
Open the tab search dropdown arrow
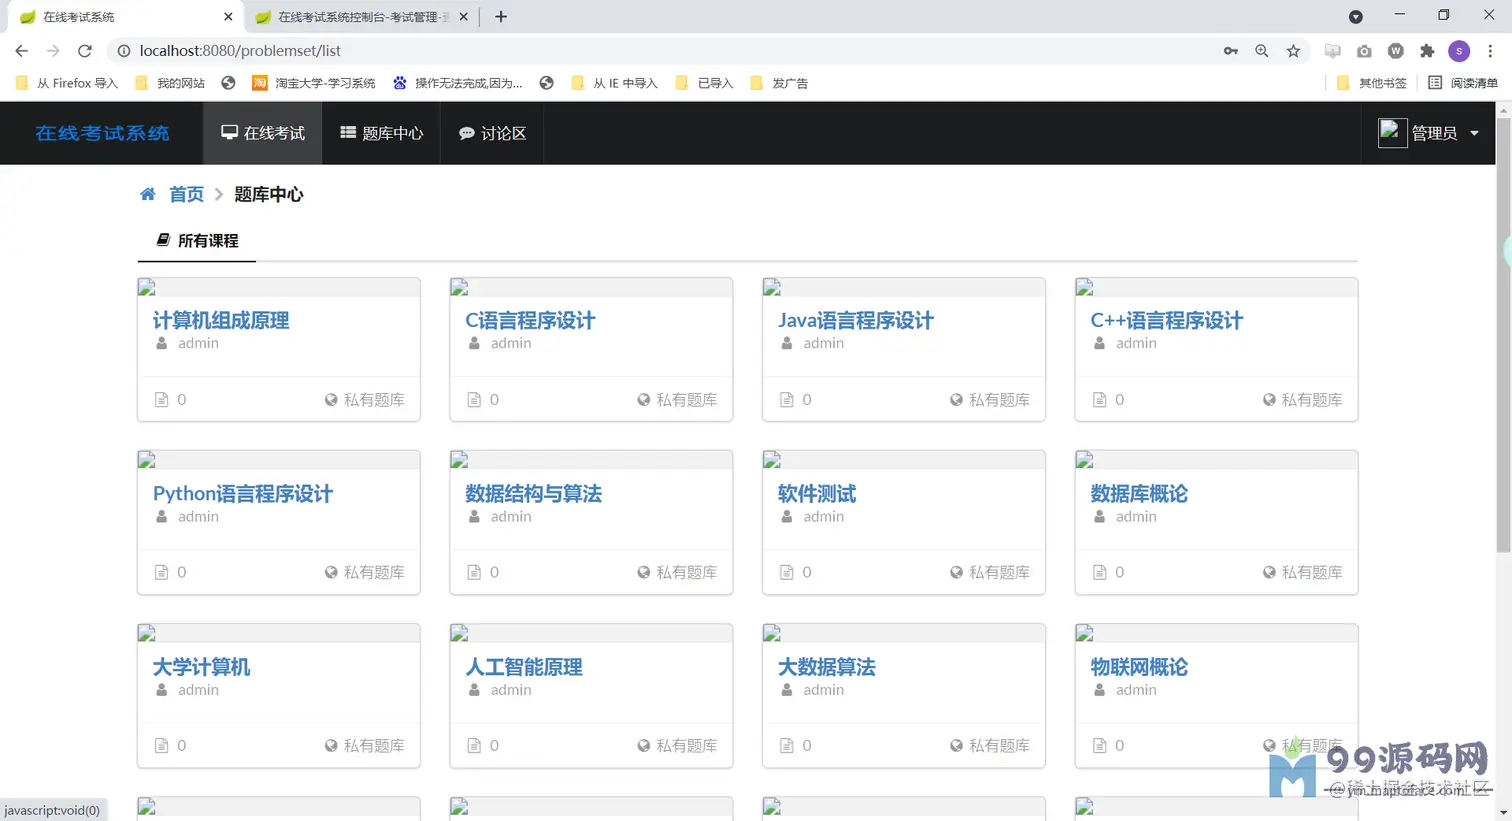click(1356, 16)
